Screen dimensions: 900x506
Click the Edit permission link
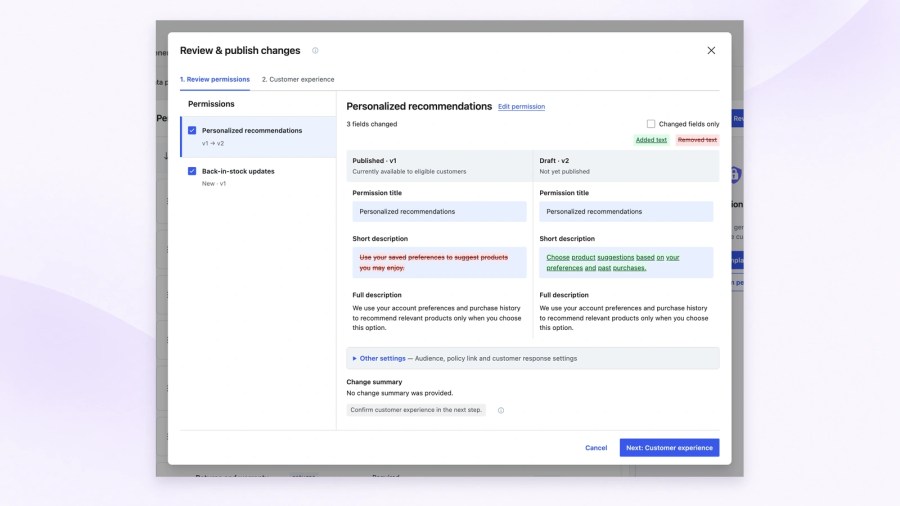[521, 107]
